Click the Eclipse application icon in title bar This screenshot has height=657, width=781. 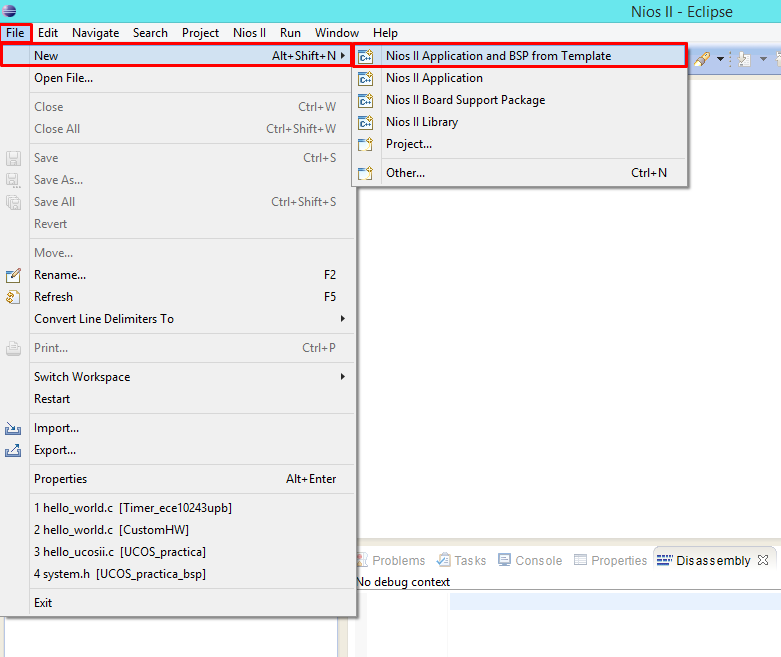pos(9,10)
